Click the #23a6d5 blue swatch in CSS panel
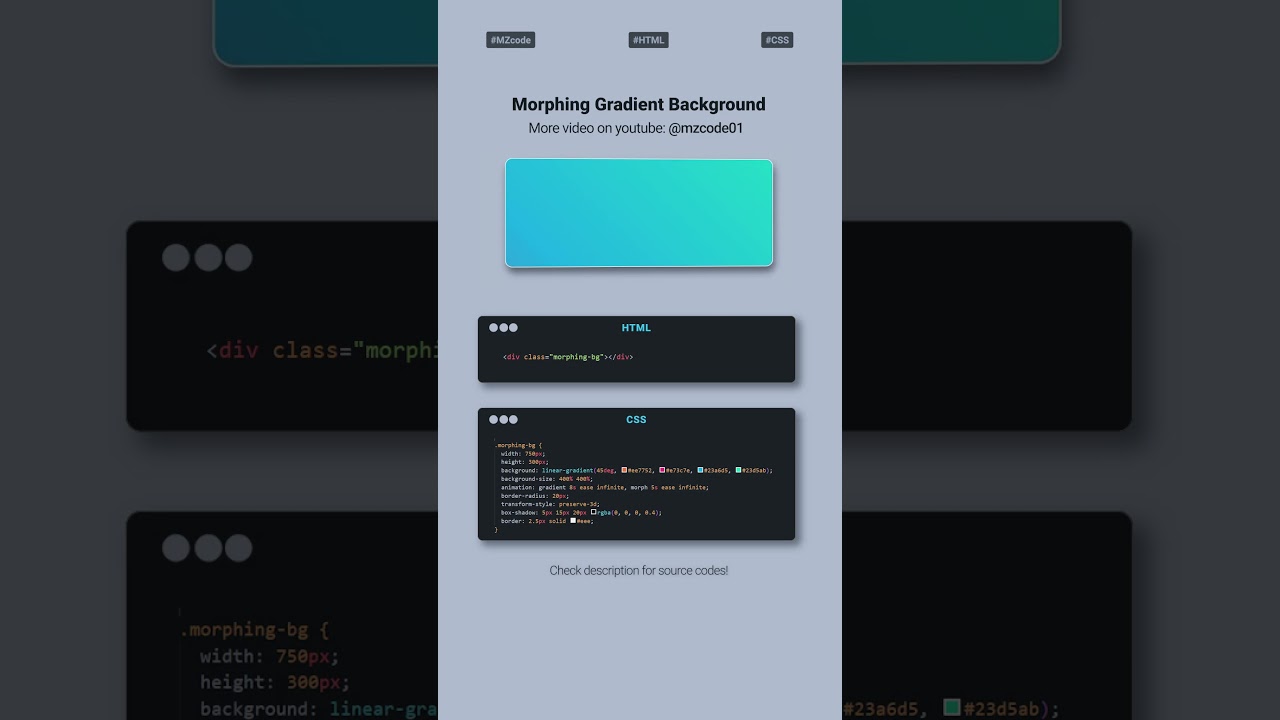1280x720 pixels. coord(700,470)
